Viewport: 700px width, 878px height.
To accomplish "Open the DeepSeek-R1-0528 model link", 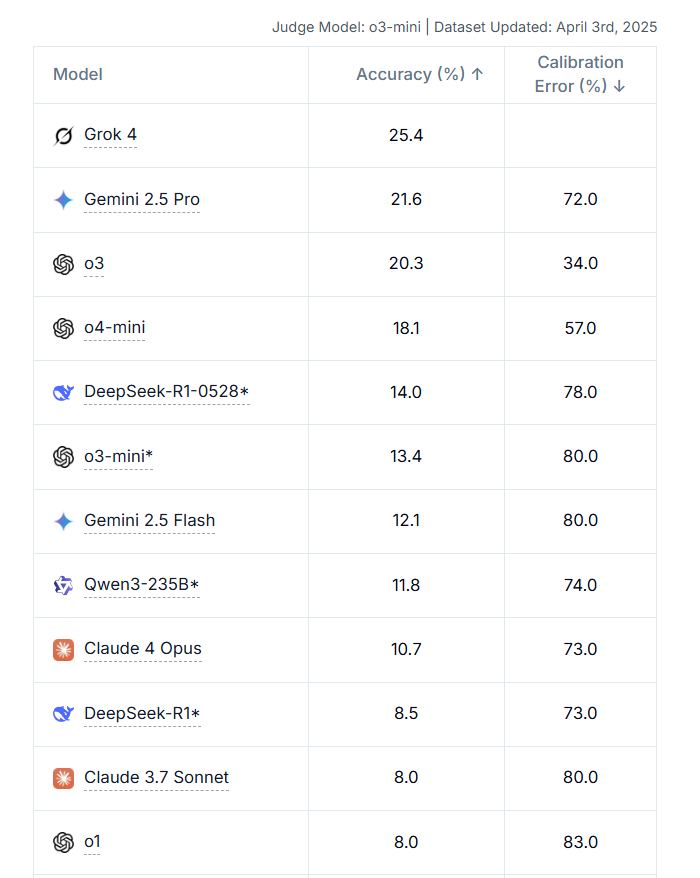I will click(166, 391).
